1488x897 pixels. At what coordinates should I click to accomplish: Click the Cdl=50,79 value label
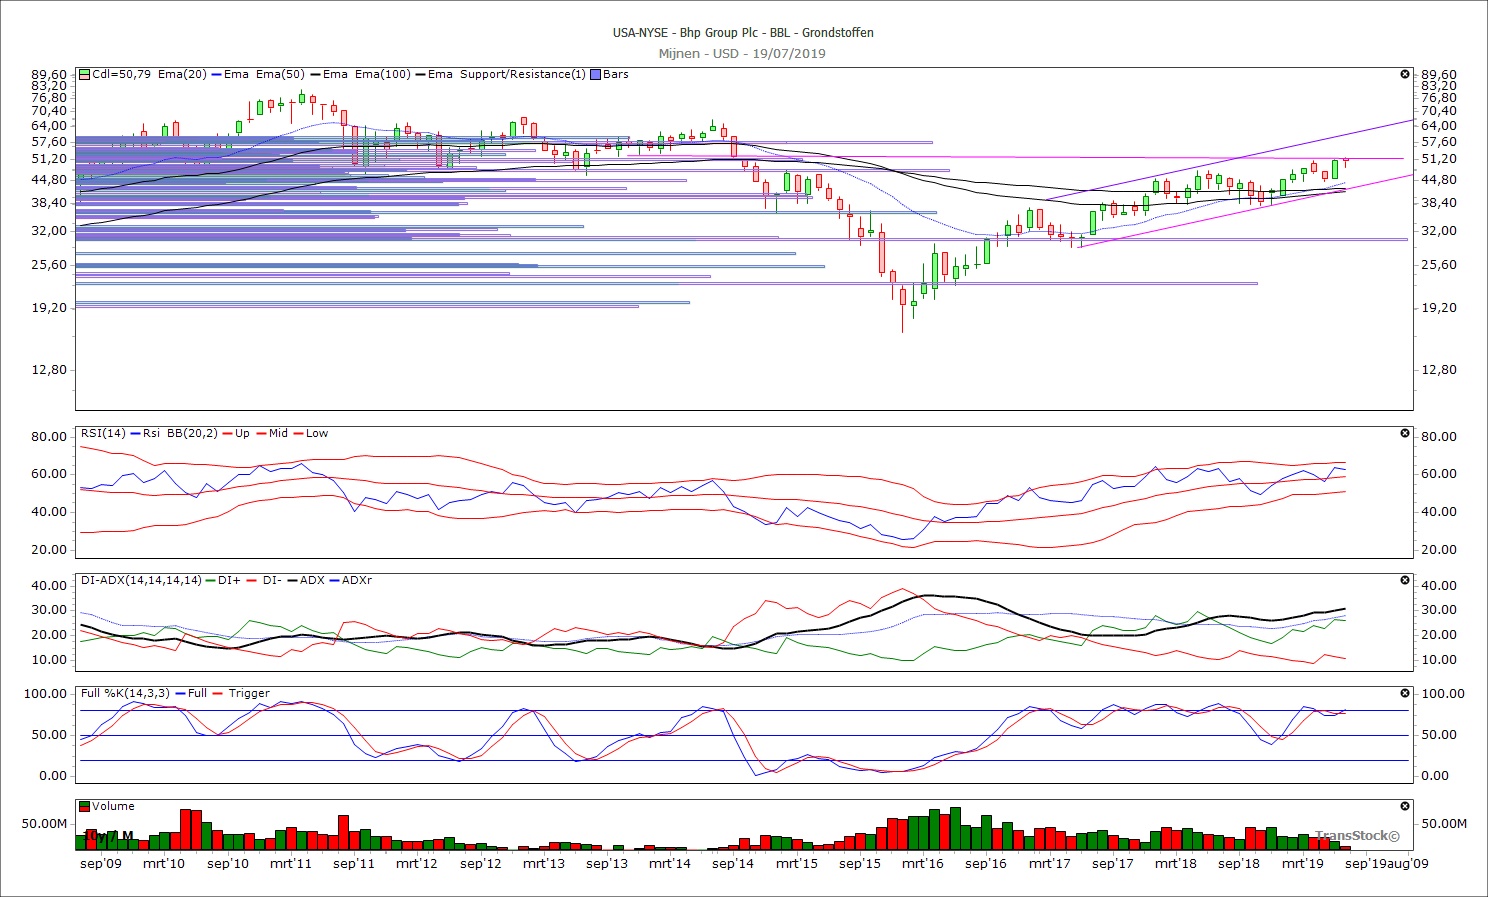[x=121, y=74]
